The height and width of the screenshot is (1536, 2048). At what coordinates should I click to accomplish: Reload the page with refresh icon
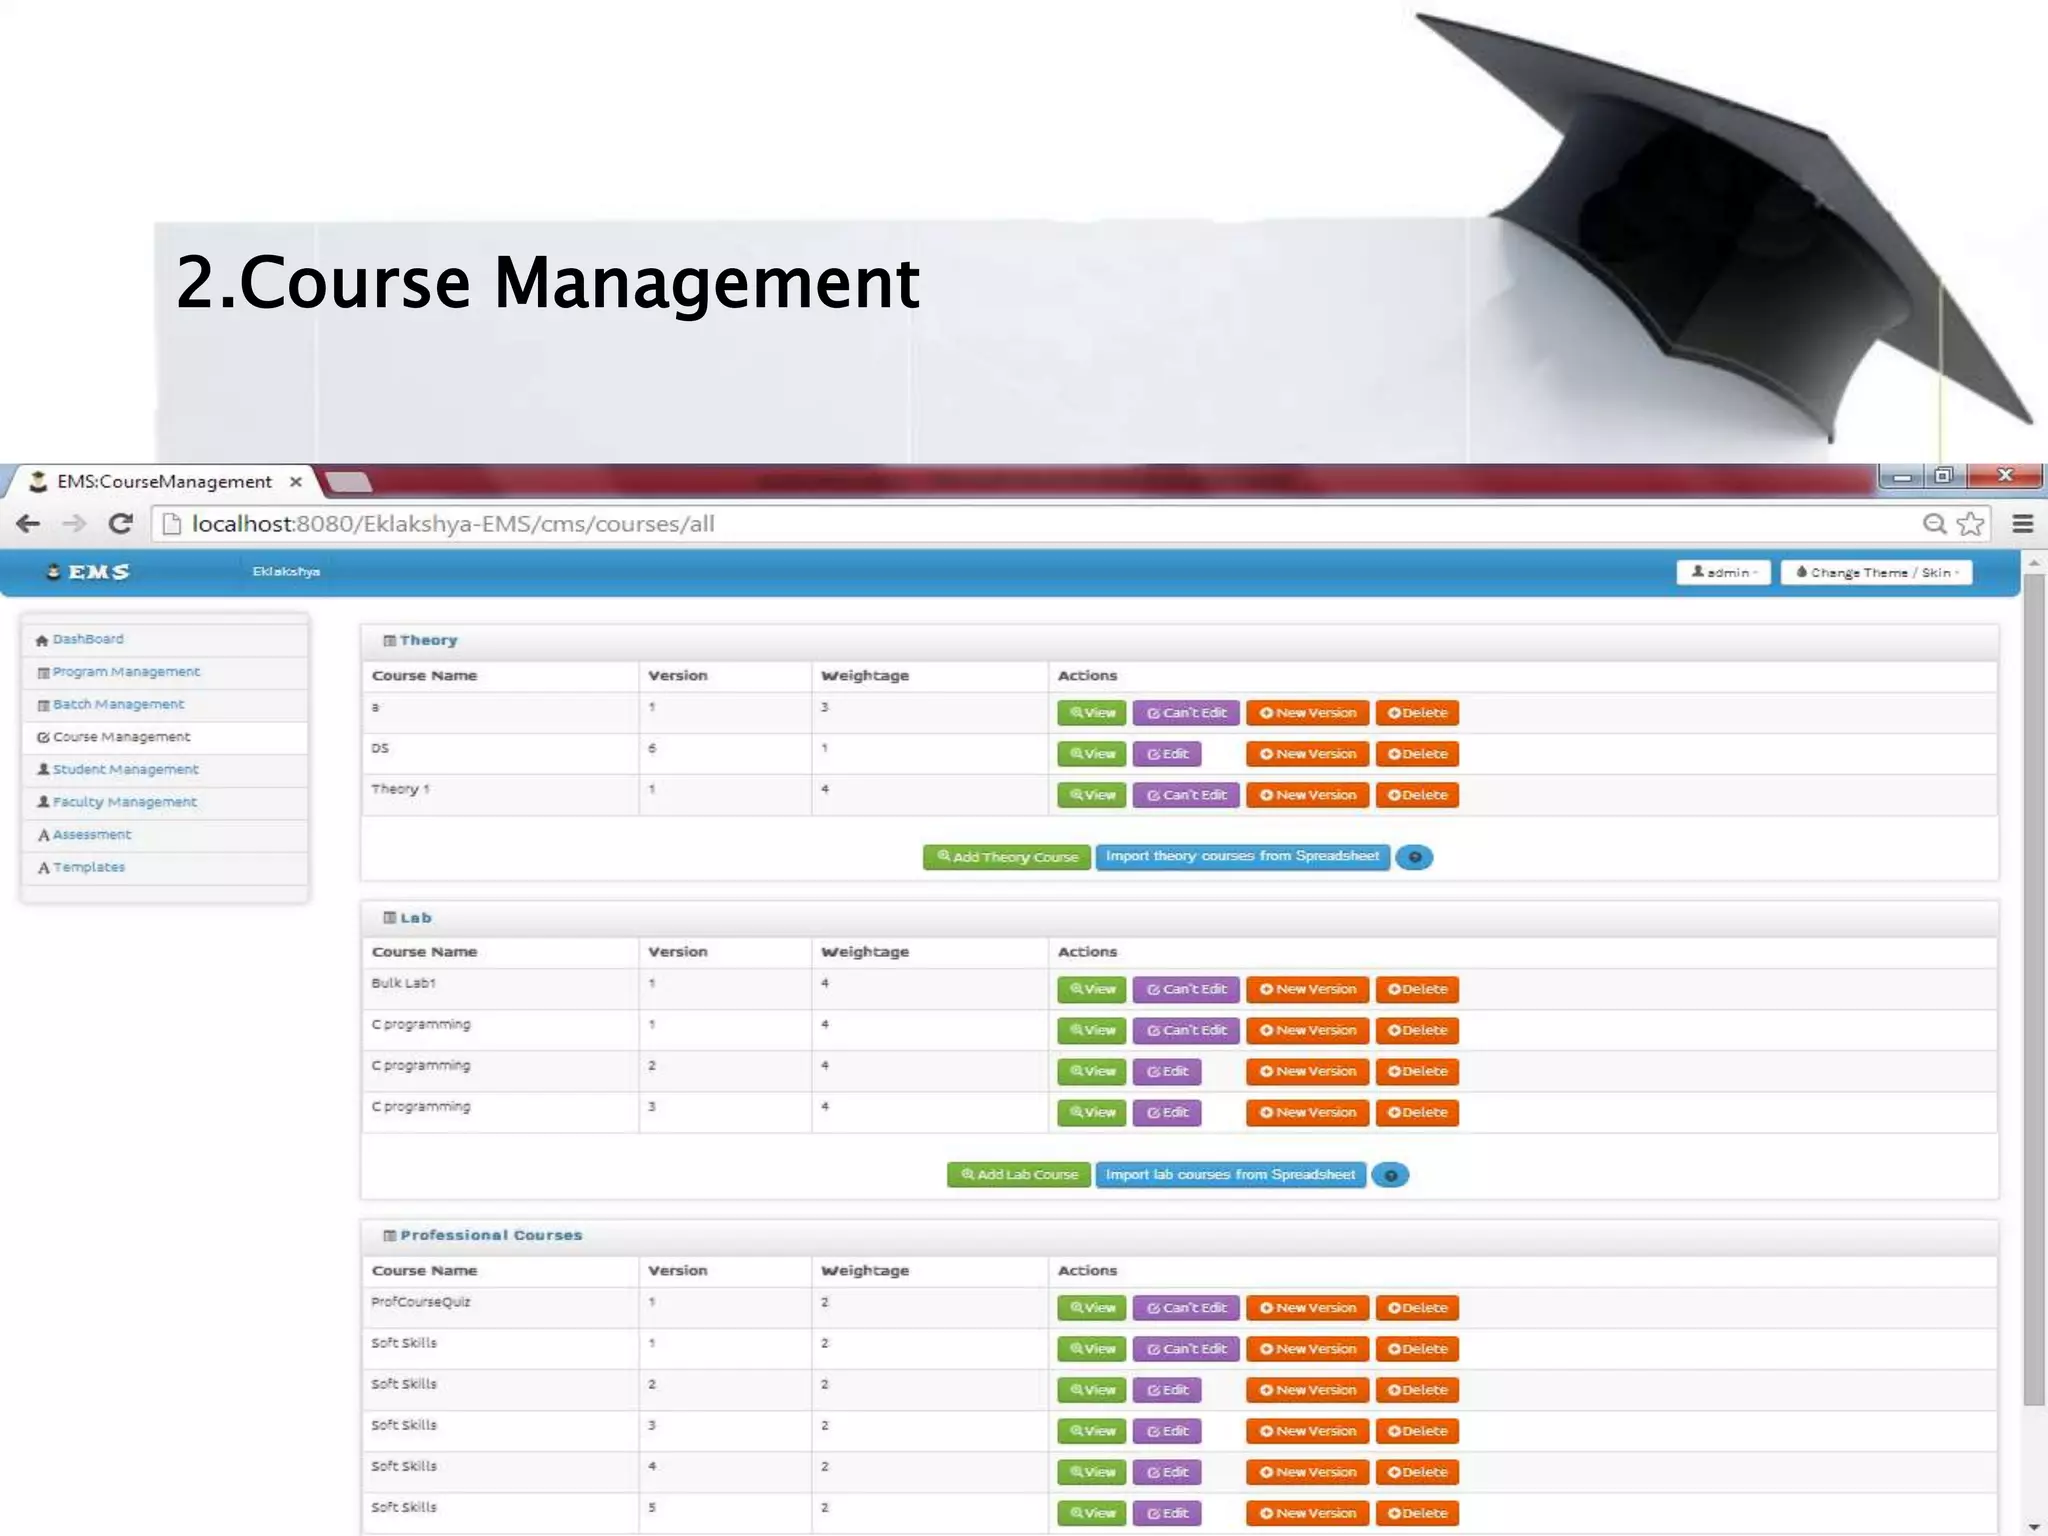pyautogui.click(x=121, y=523)
